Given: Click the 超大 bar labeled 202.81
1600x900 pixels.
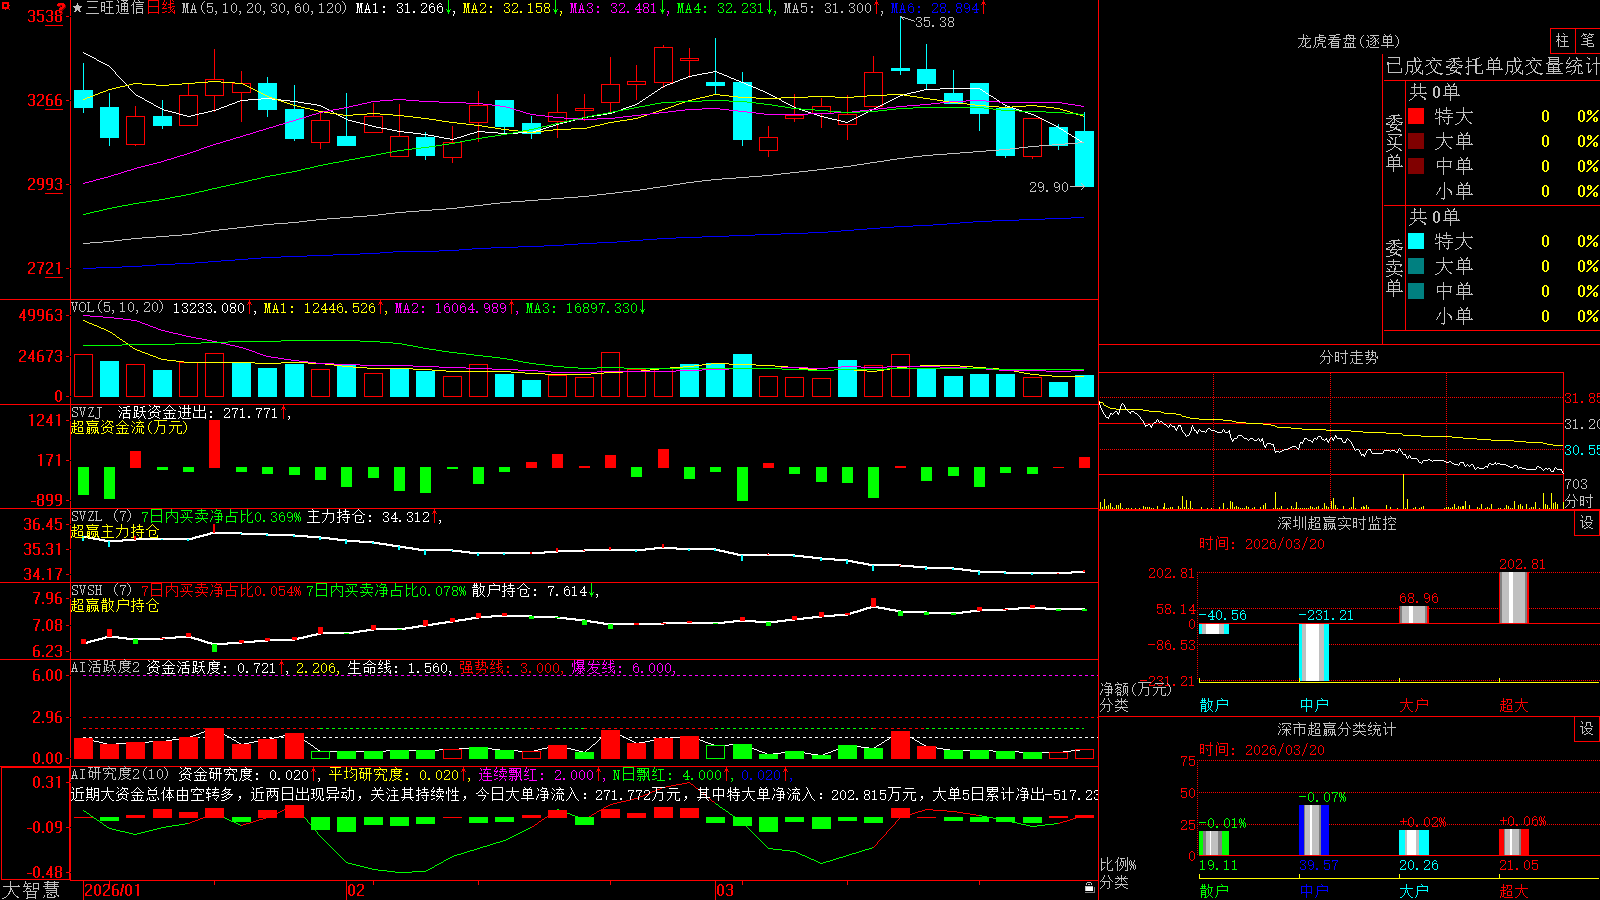Looking at the screenshot, I should [1514, 597].
